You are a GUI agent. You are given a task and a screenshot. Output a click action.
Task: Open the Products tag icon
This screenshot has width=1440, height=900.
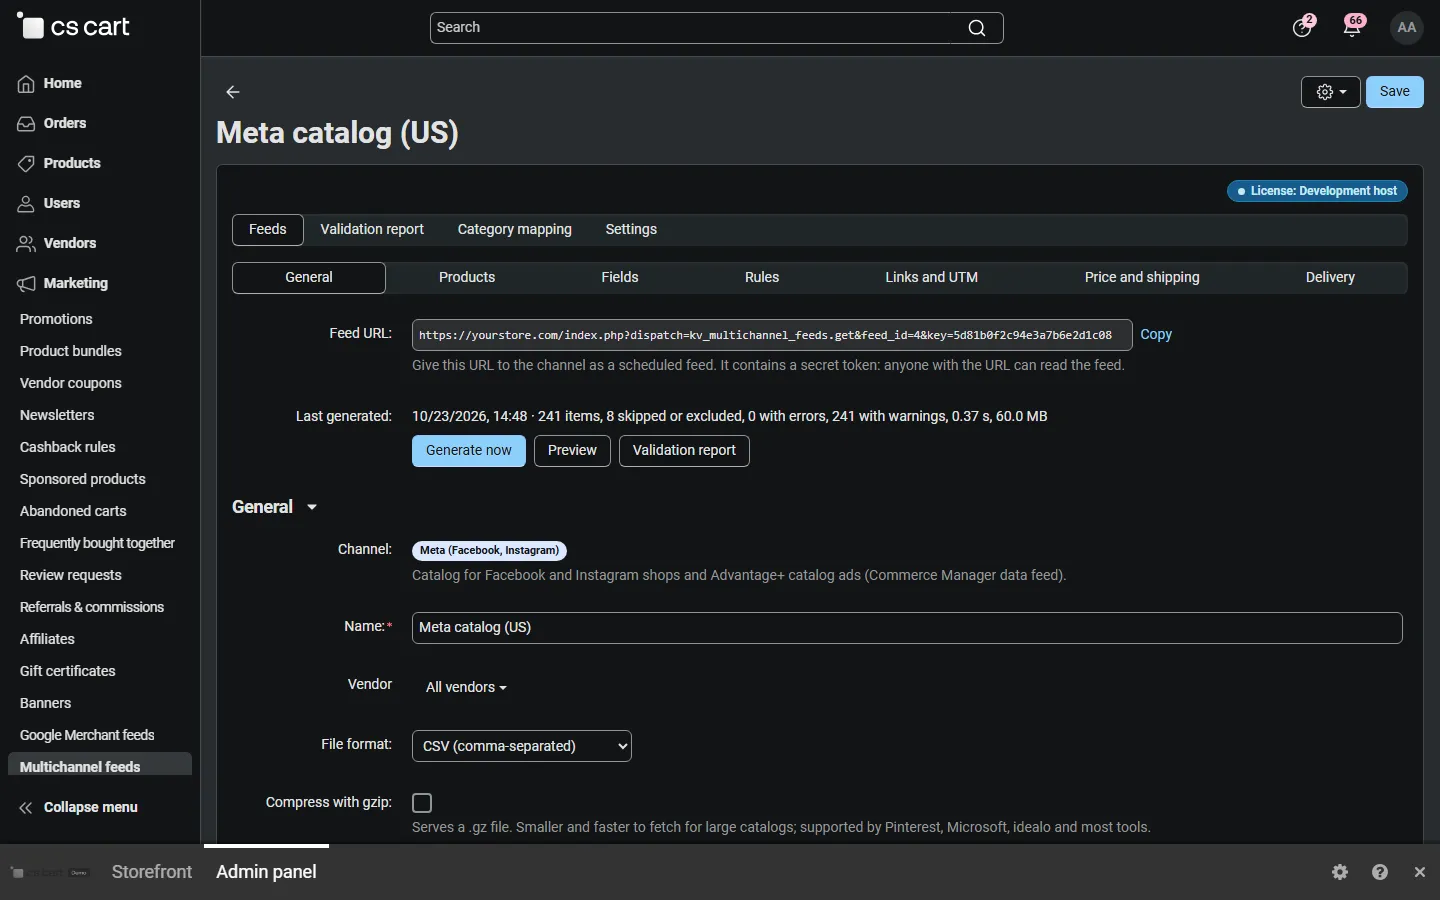tap(26, 164)
